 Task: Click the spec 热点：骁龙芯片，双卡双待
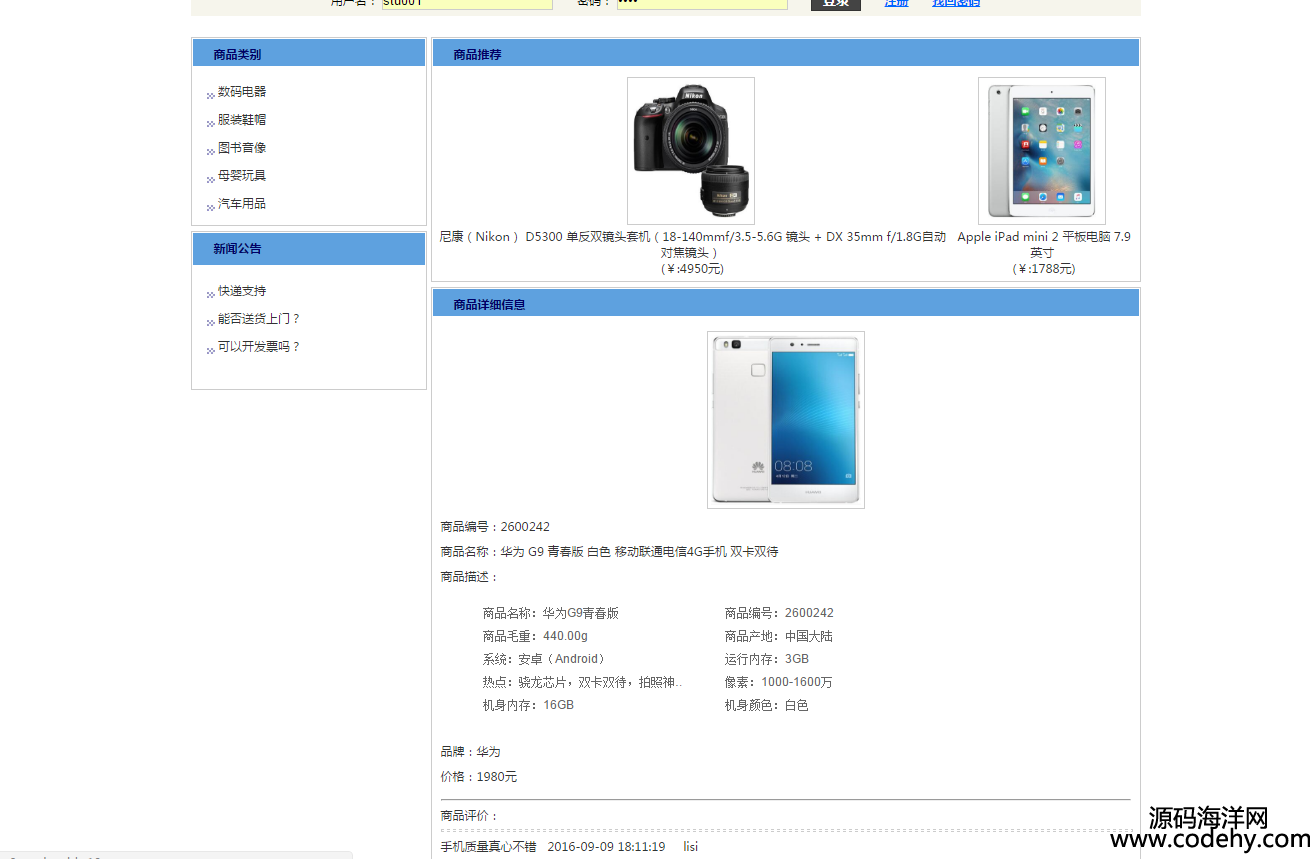(x=583, y=682)
